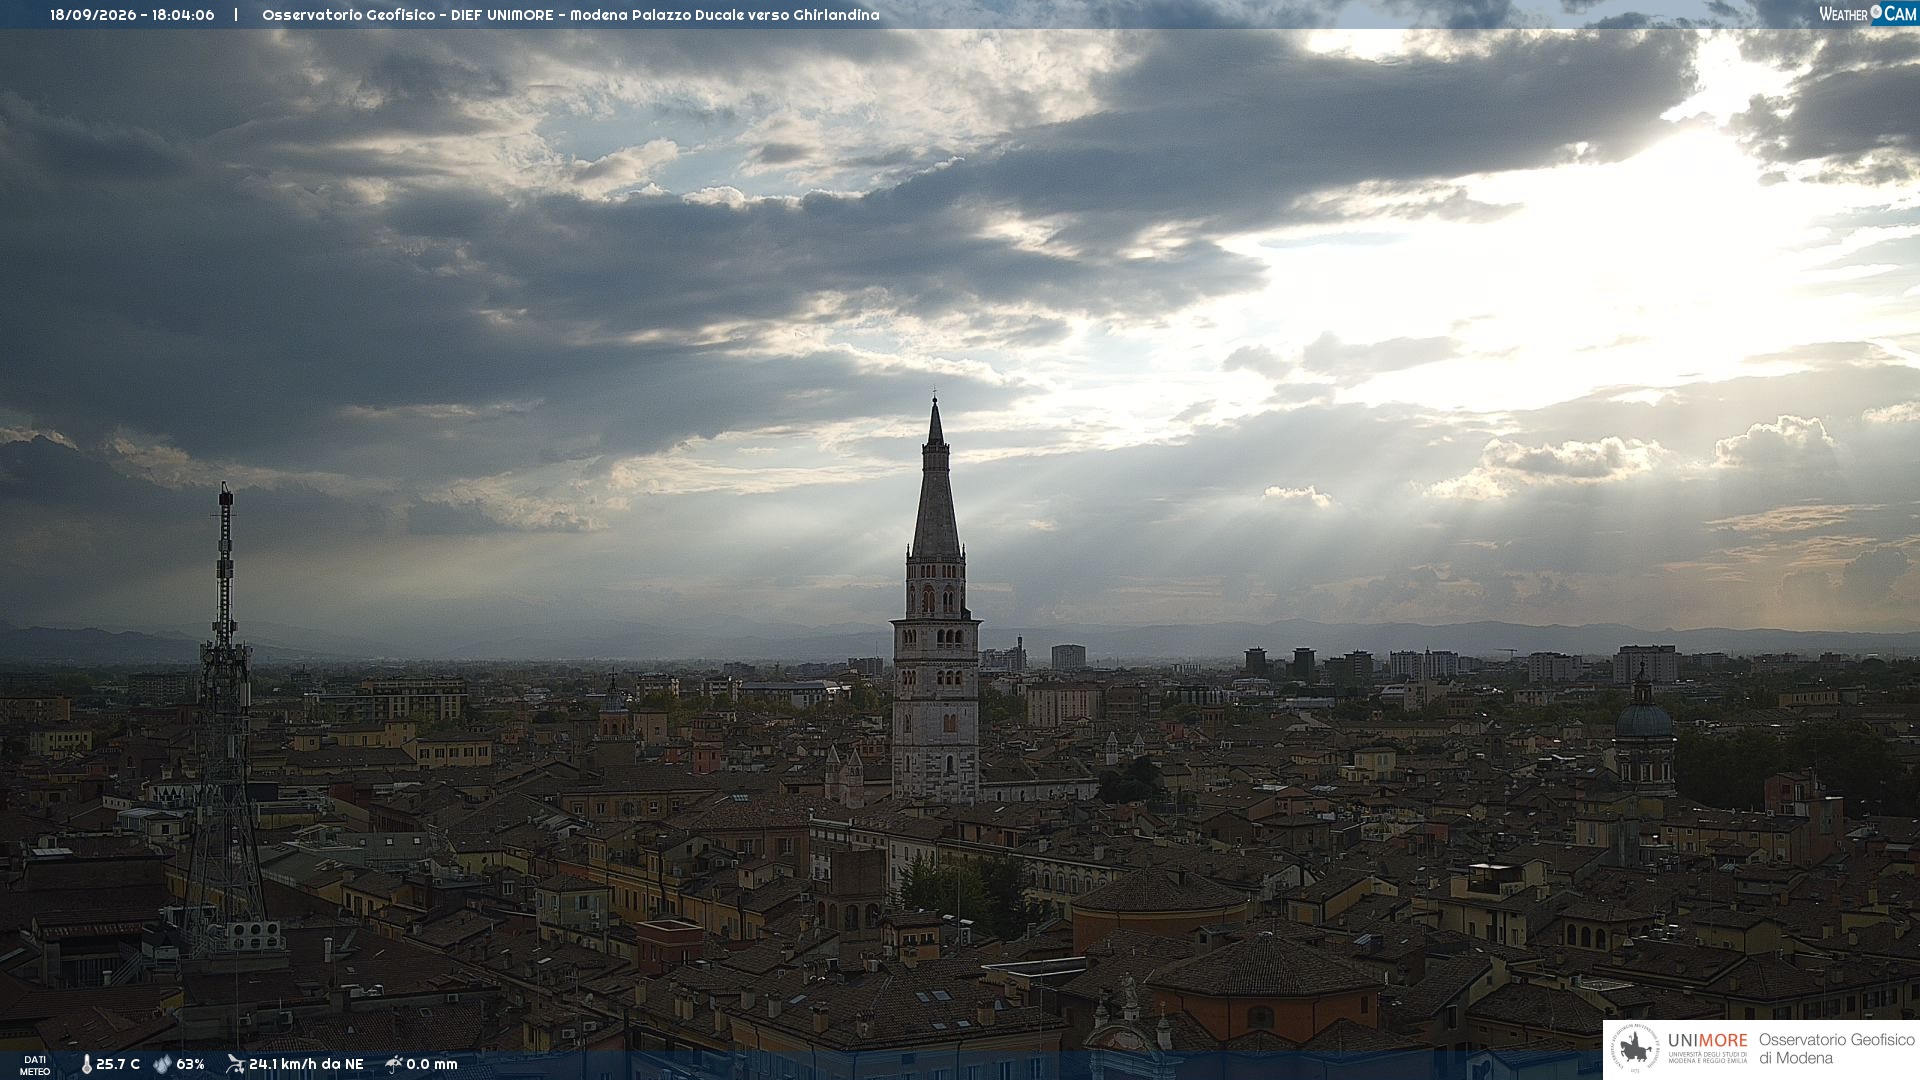Screen dimensions: 1920x1080
Task: Click the thermometer temperature icon
Action: 86,1065
